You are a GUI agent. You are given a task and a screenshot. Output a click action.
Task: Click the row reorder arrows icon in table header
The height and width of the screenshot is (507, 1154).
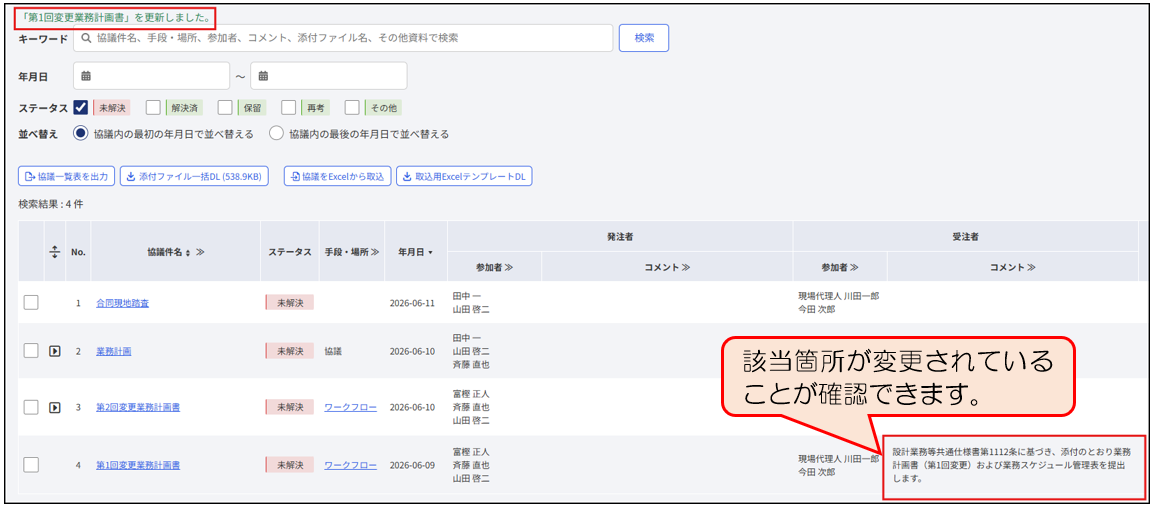[x=54, y=252]
